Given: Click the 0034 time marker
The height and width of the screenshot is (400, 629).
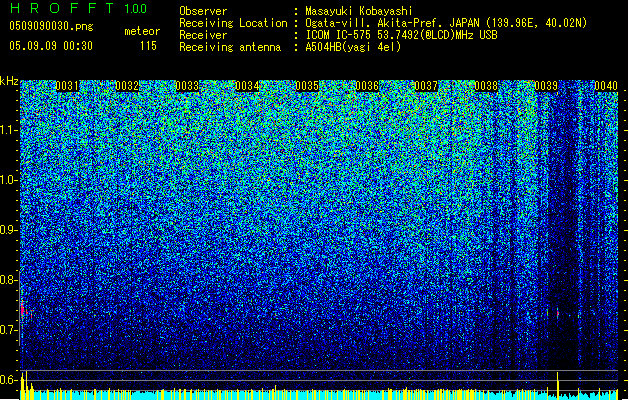Looking at the screenshot, I should click(x=247, y=86).
